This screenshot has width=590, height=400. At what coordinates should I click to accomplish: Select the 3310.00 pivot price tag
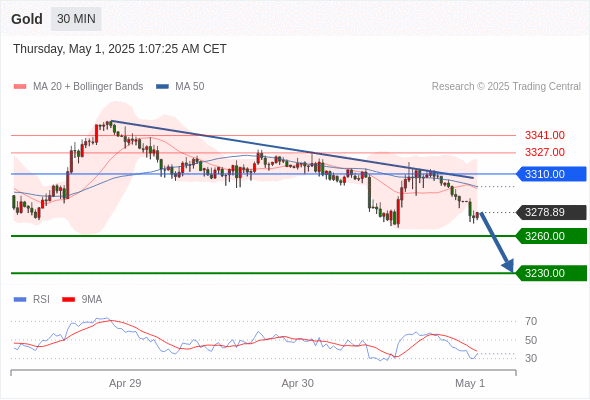551,174
